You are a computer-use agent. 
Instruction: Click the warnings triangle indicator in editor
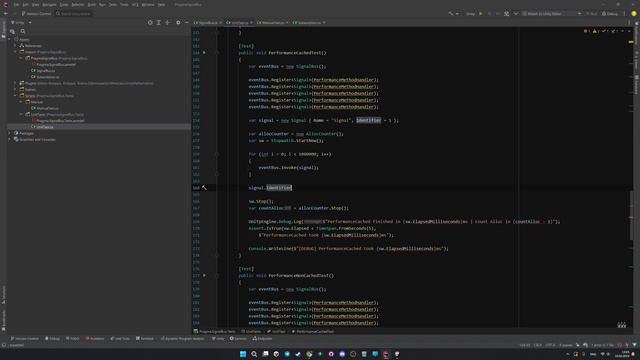[x=595, y=31]
